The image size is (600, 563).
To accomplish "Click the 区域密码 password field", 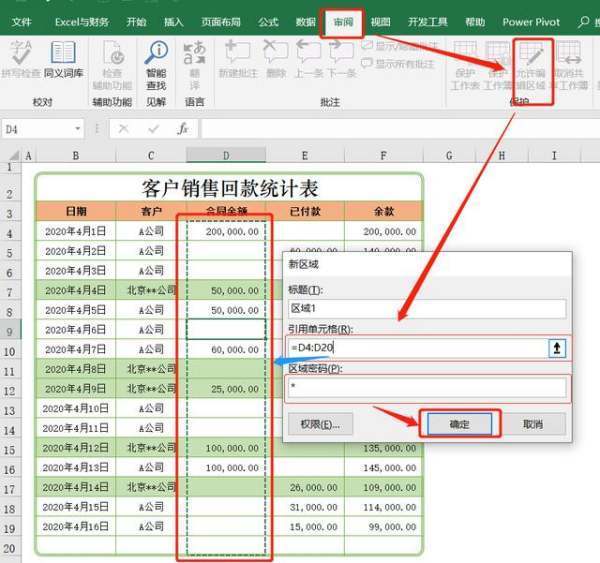I will 426,387.
